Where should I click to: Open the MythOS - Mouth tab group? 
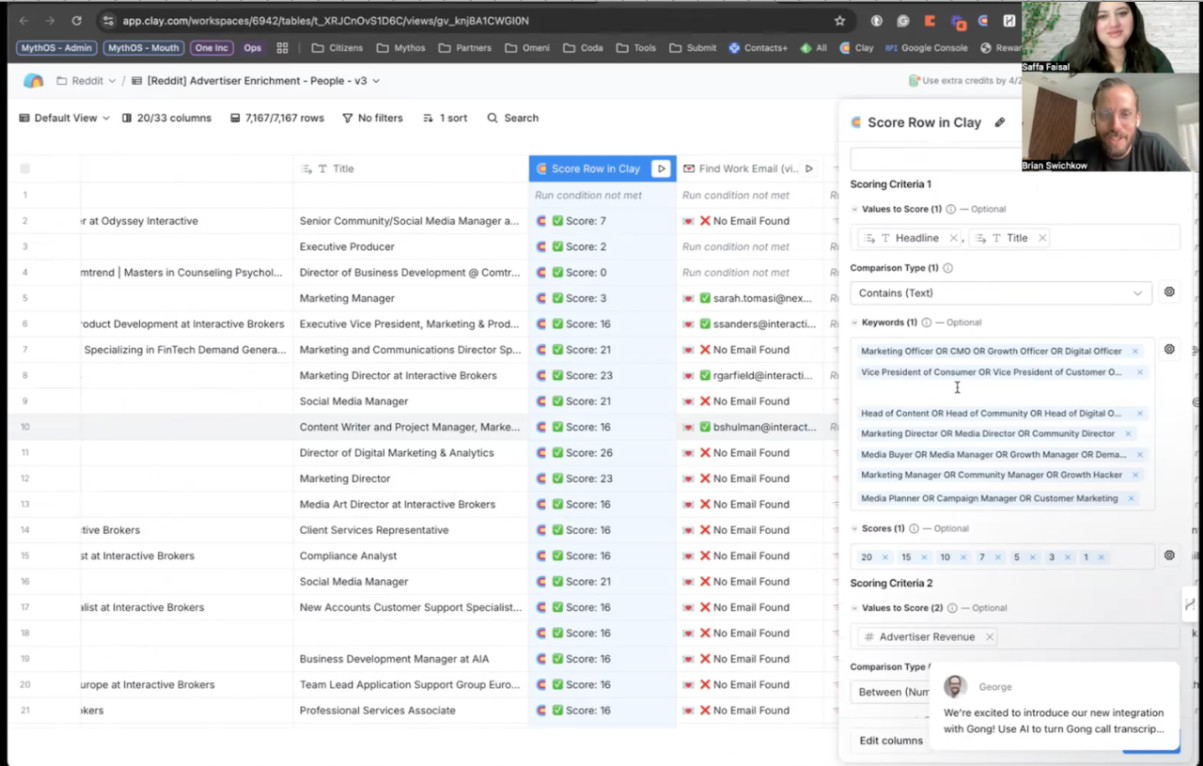point(143,48)
